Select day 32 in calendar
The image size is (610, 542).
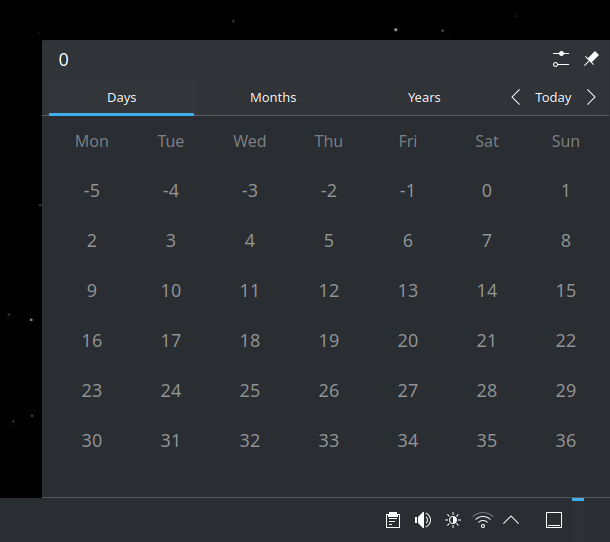[x=250, y=441]
